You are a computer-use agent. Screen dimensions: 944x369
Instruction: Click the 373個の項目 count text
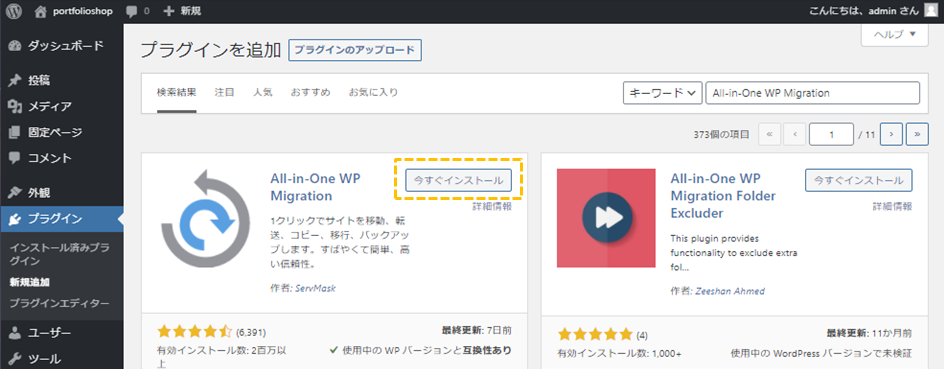click(x=722, y=135)
